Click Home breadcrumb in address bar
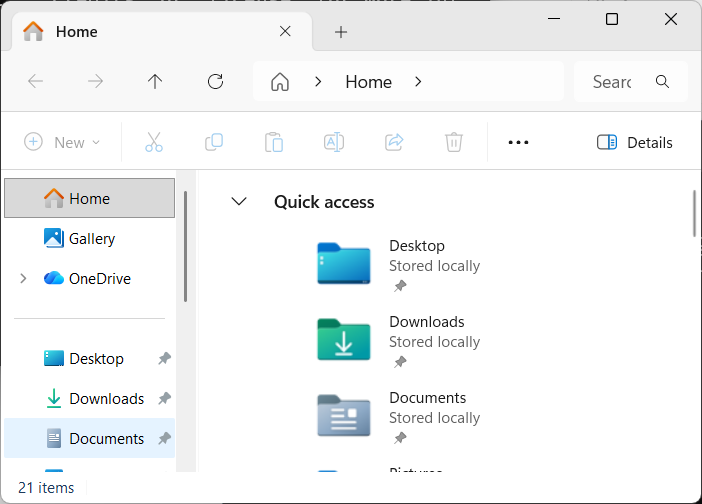 pos(368,82)
